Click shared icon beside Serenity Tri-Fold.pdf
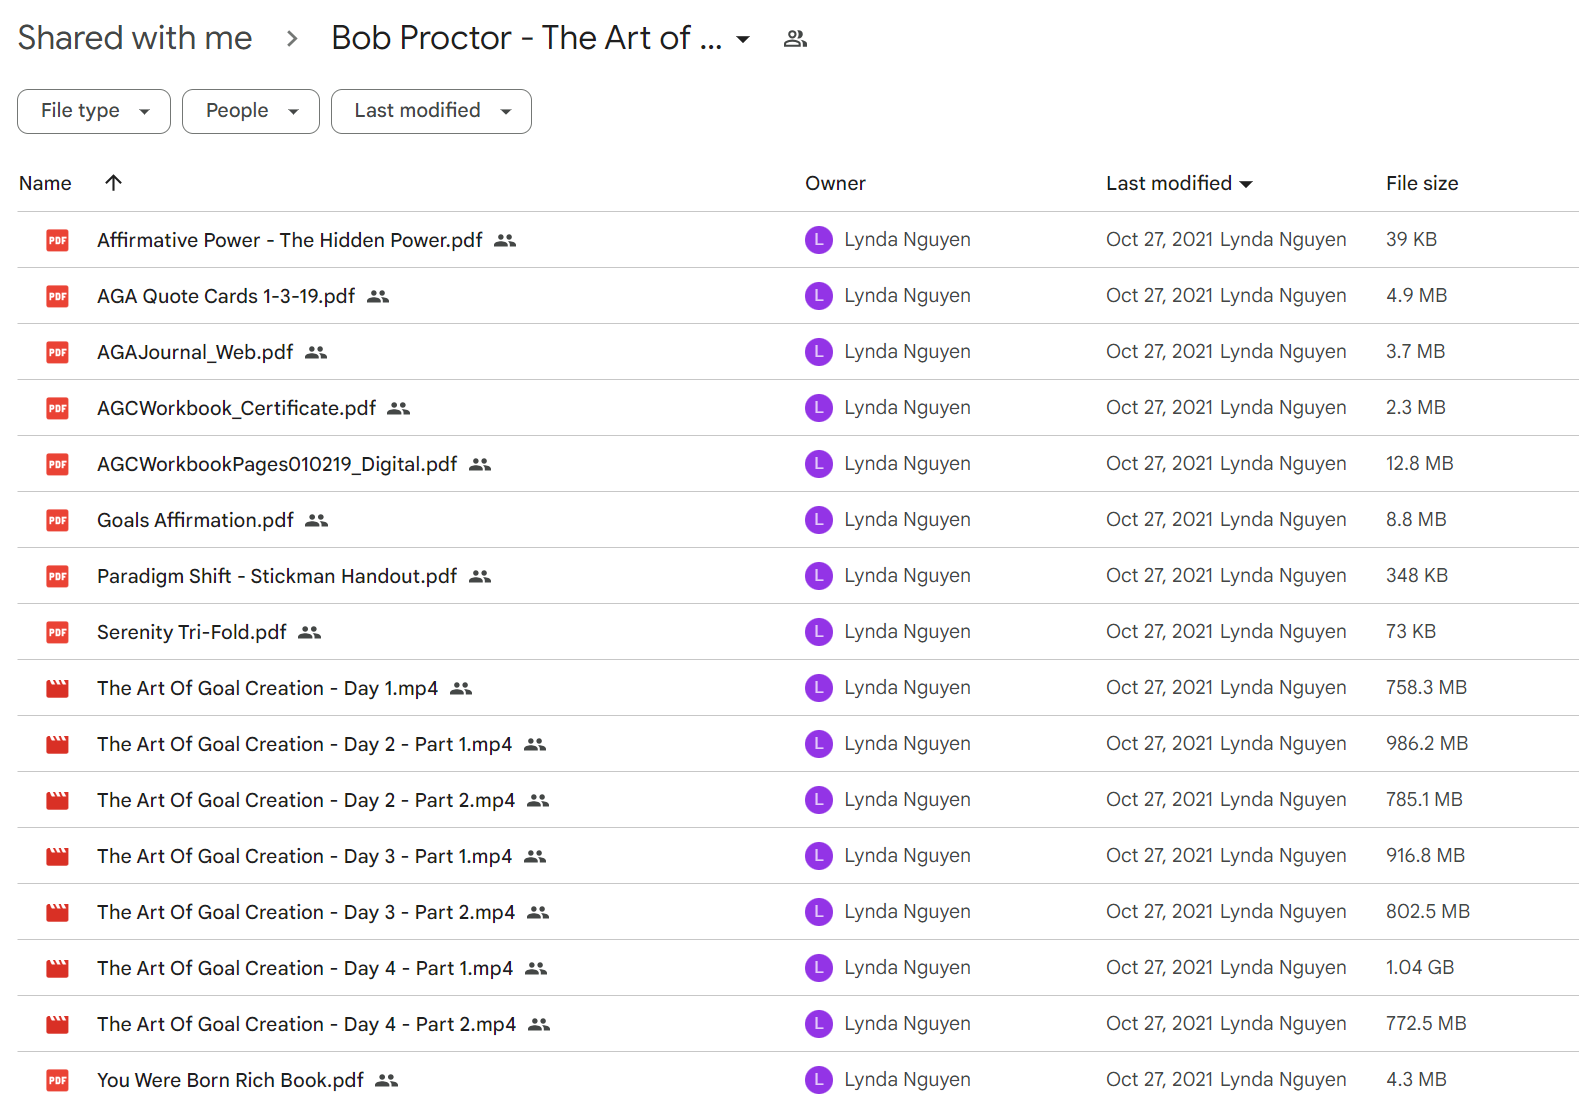This screenshot has width=1579, height=1103. pyautogui.click(x=310, y=633)
